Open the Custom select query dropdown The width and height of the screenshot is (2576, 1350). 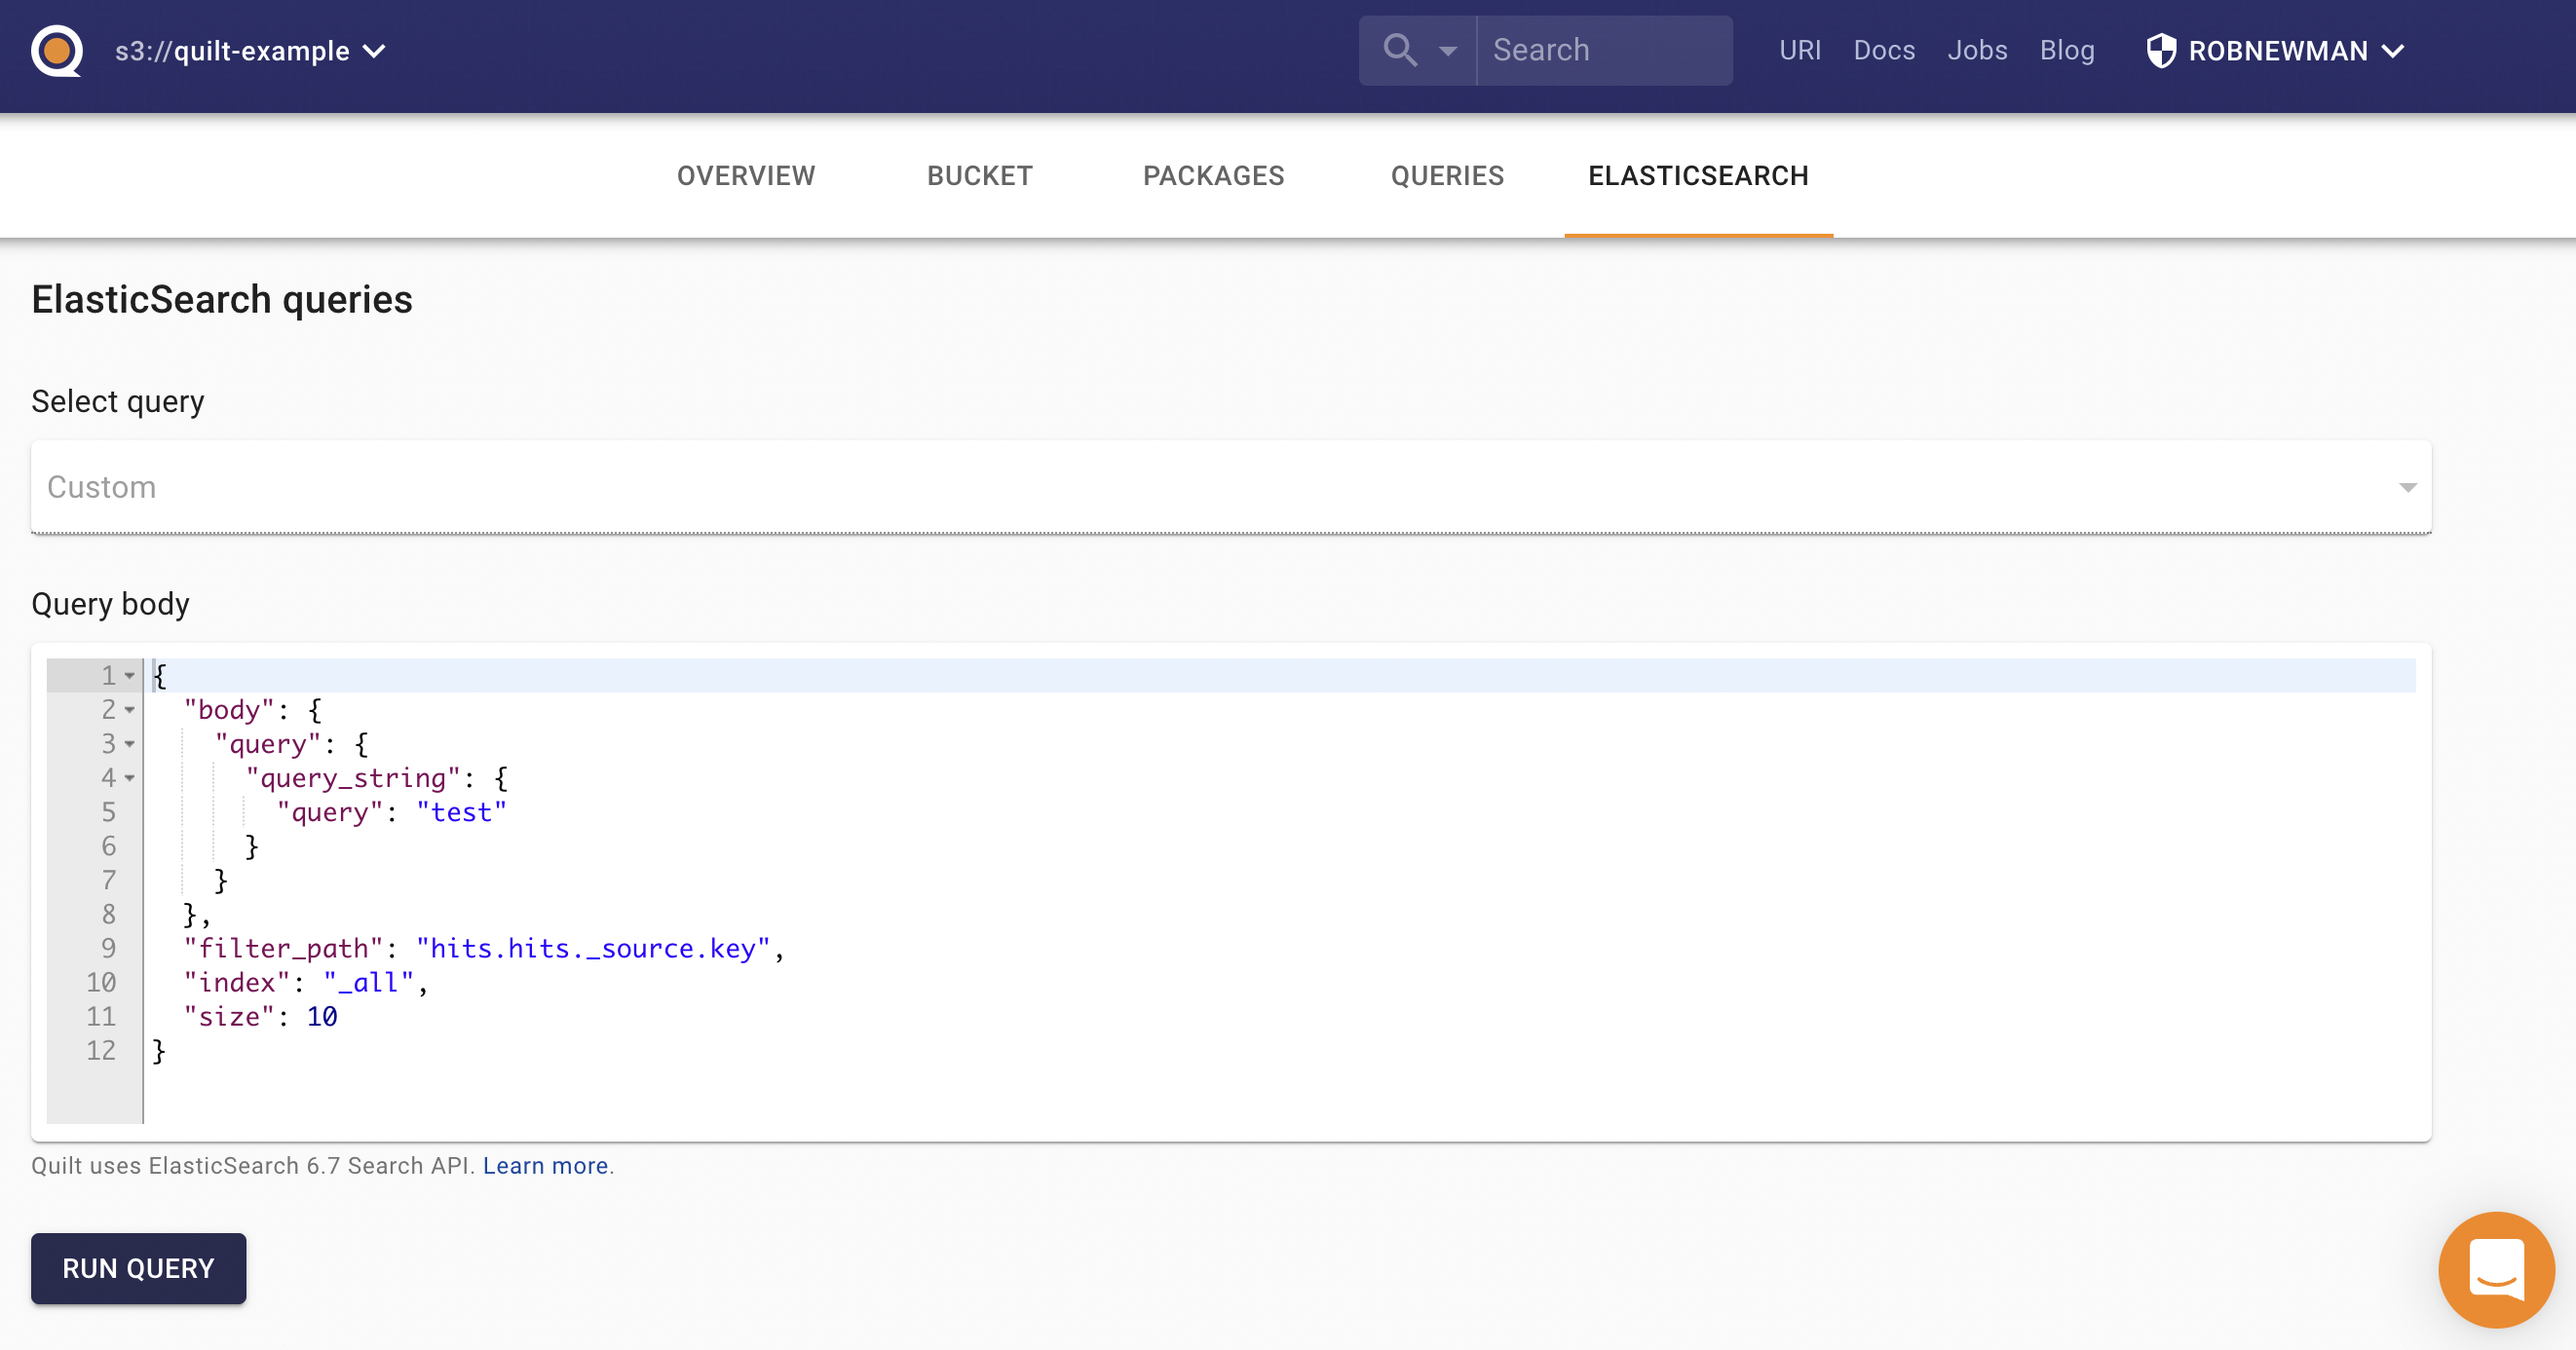(x=1230, y=487)
